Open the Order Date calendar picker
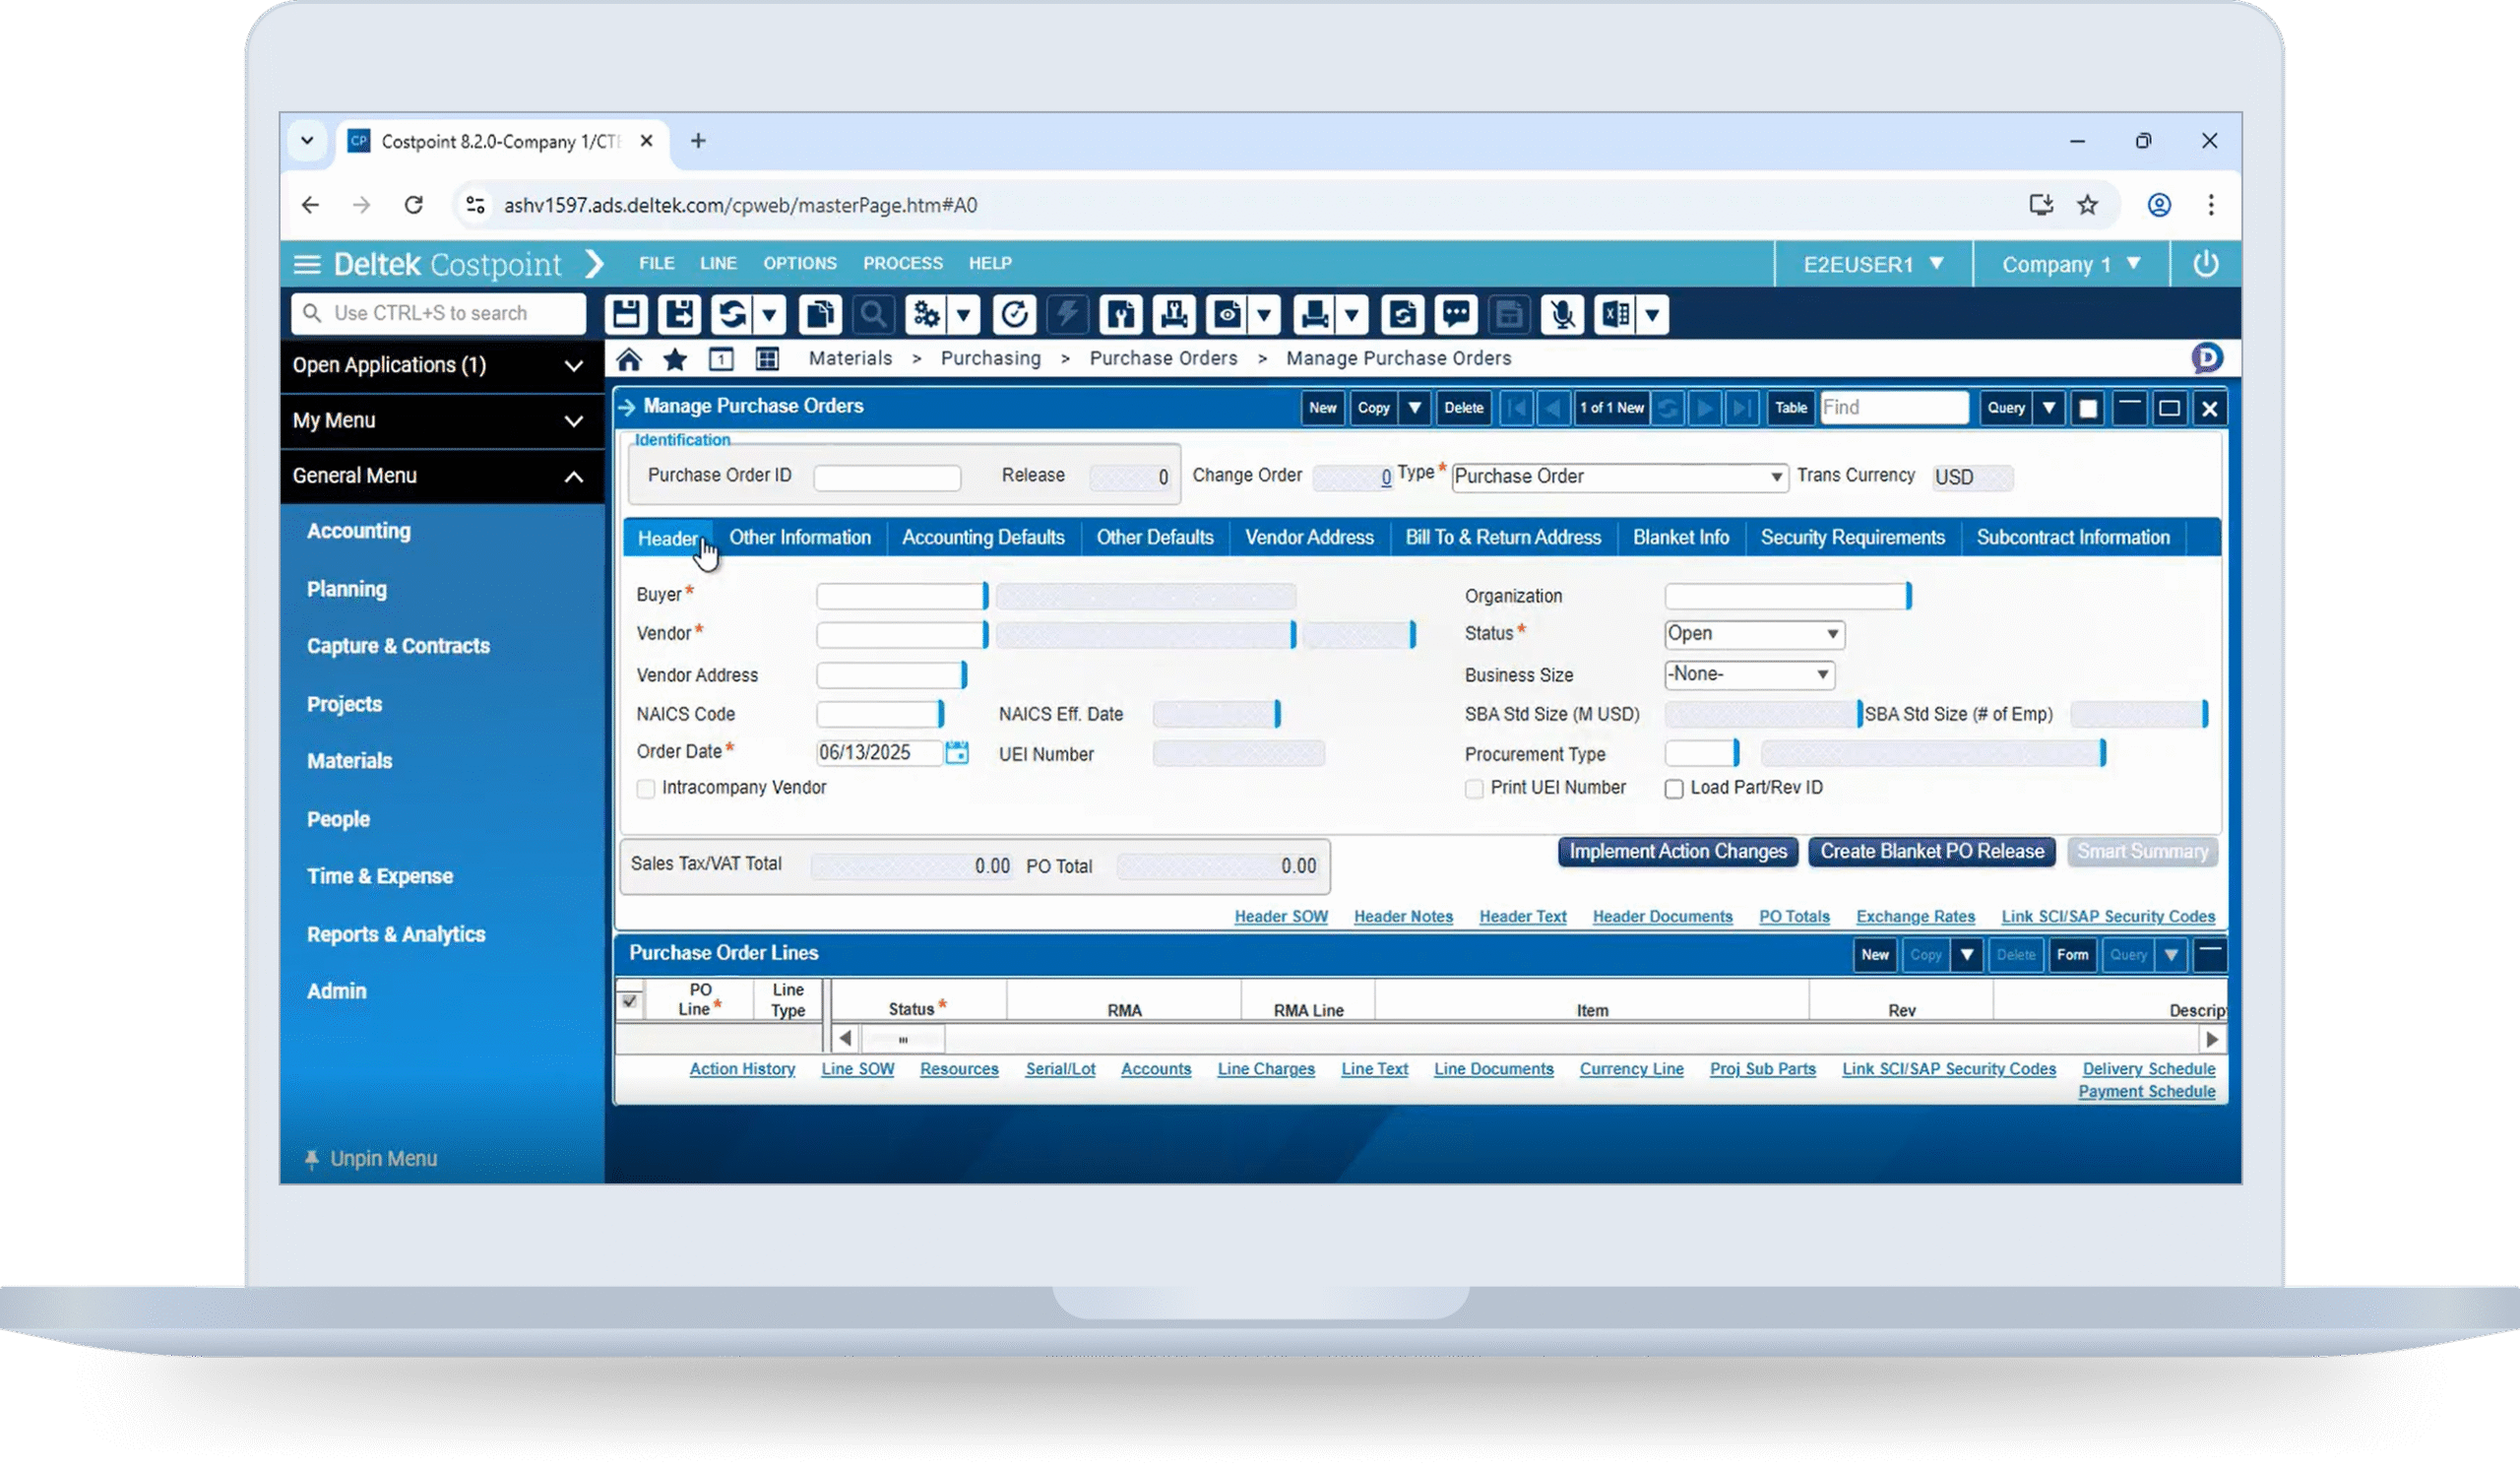2520x1469 pixels. click(957, 752)
